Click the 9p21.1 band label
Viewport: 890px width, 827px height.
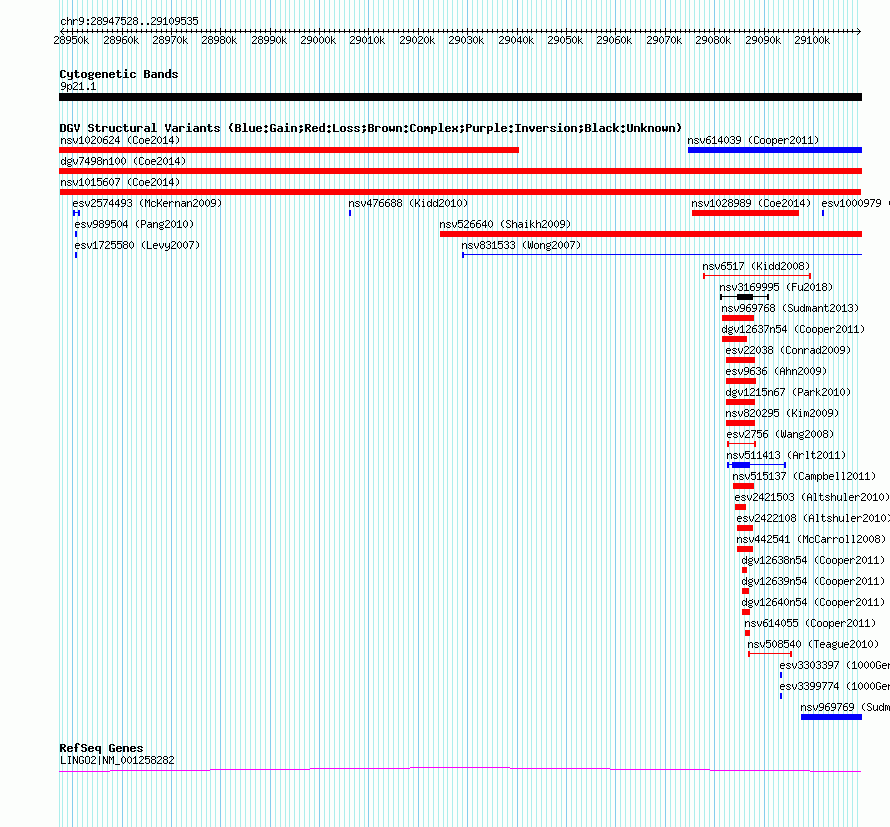click(78, 86)
